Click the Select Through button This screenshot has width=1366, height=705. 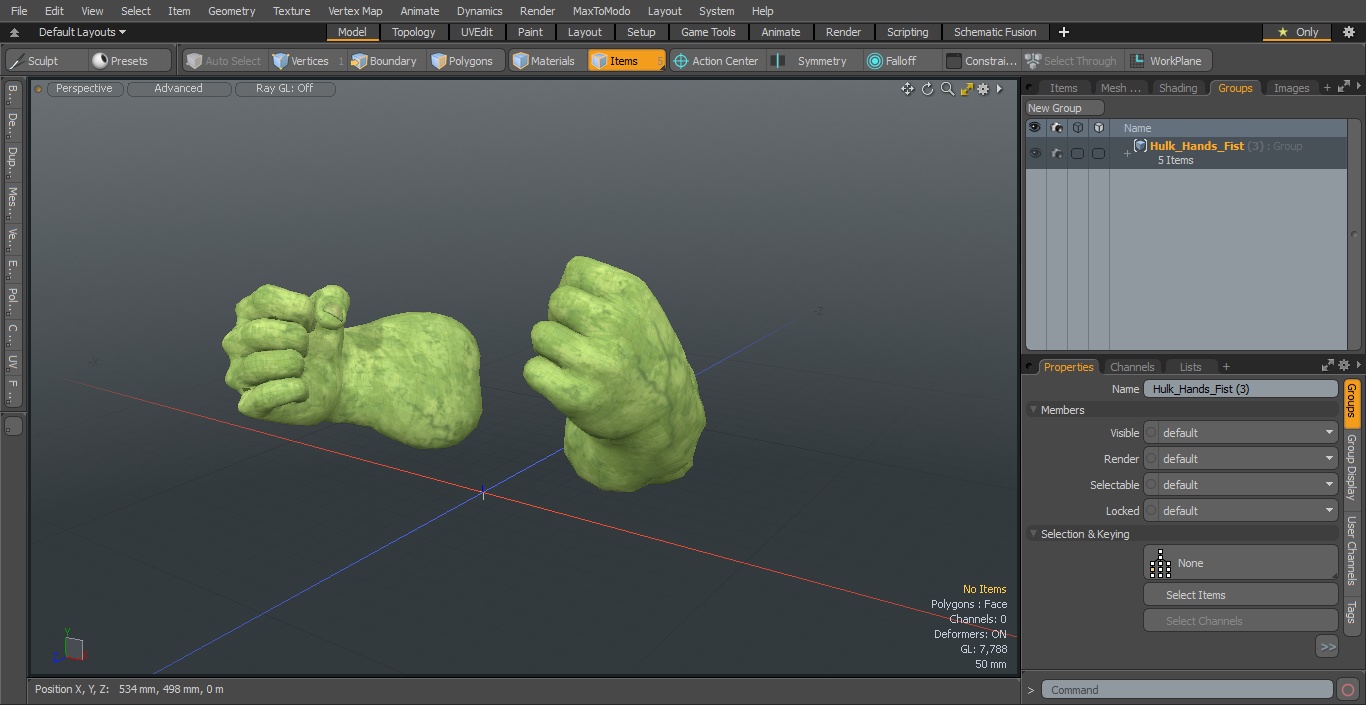1072,61
